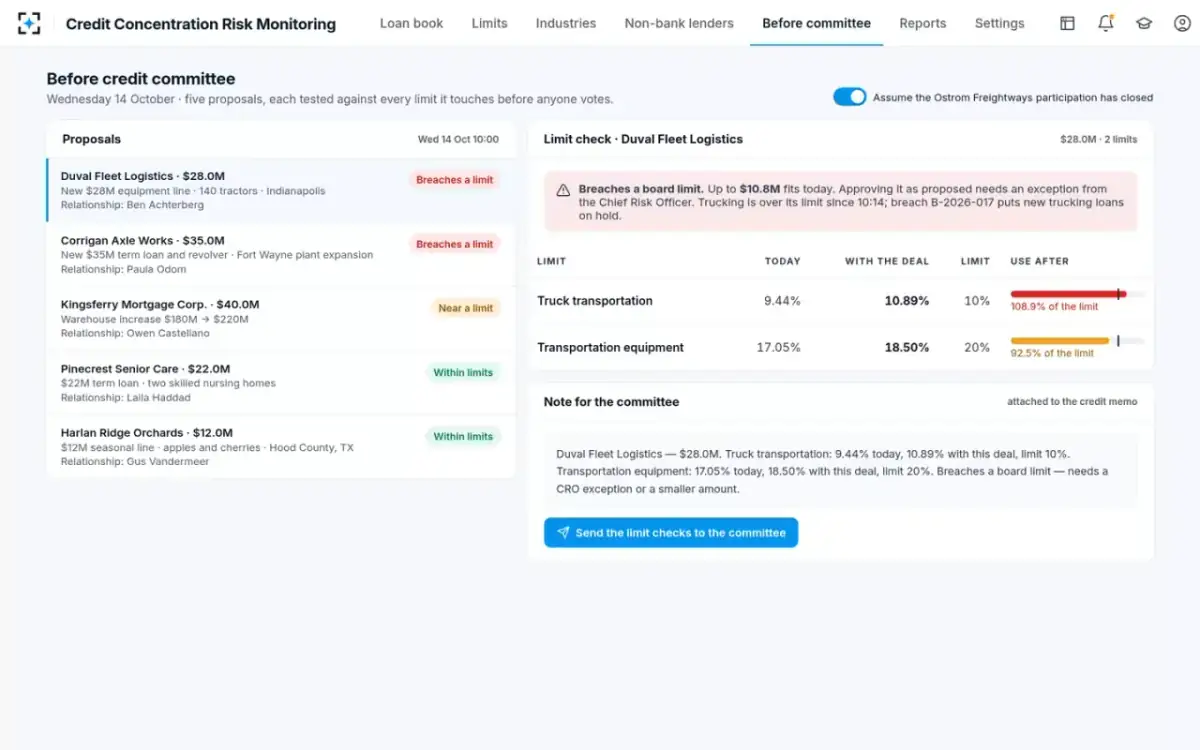Go to the Industries tab
1200x750 pixels.
pyautogui.click(x=565, y=23)
